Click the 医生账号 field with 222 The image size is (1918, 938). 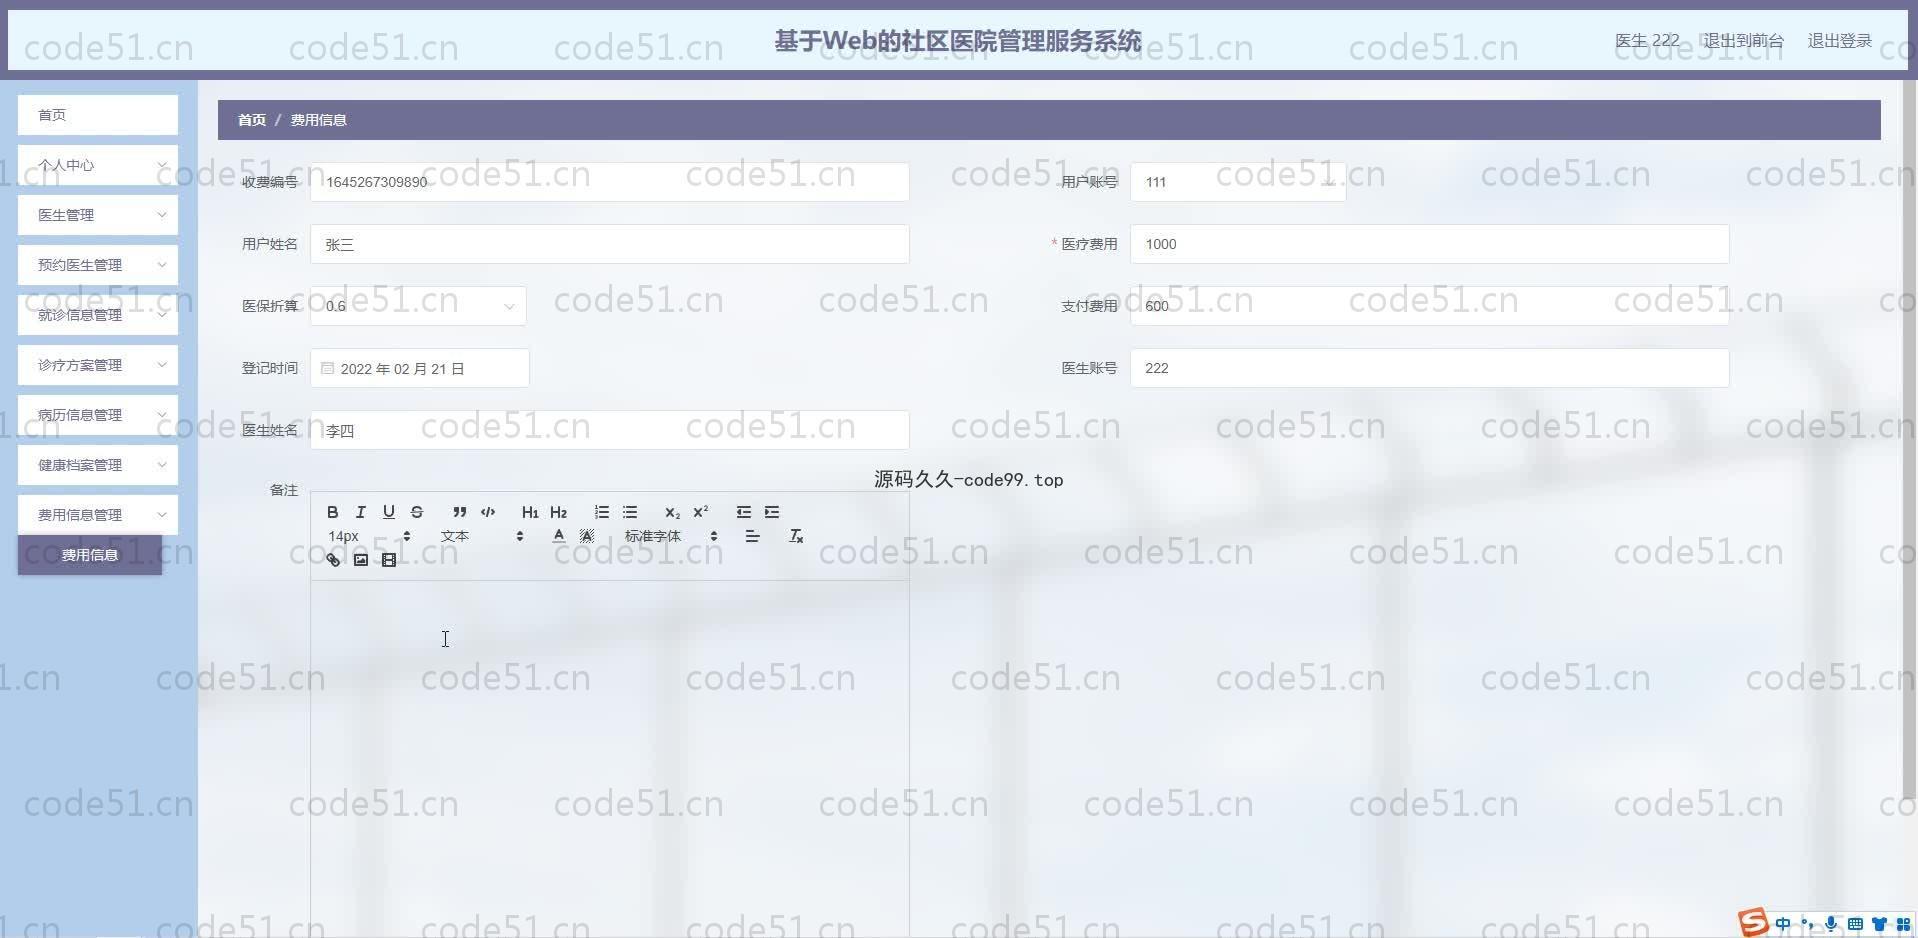1430,368
